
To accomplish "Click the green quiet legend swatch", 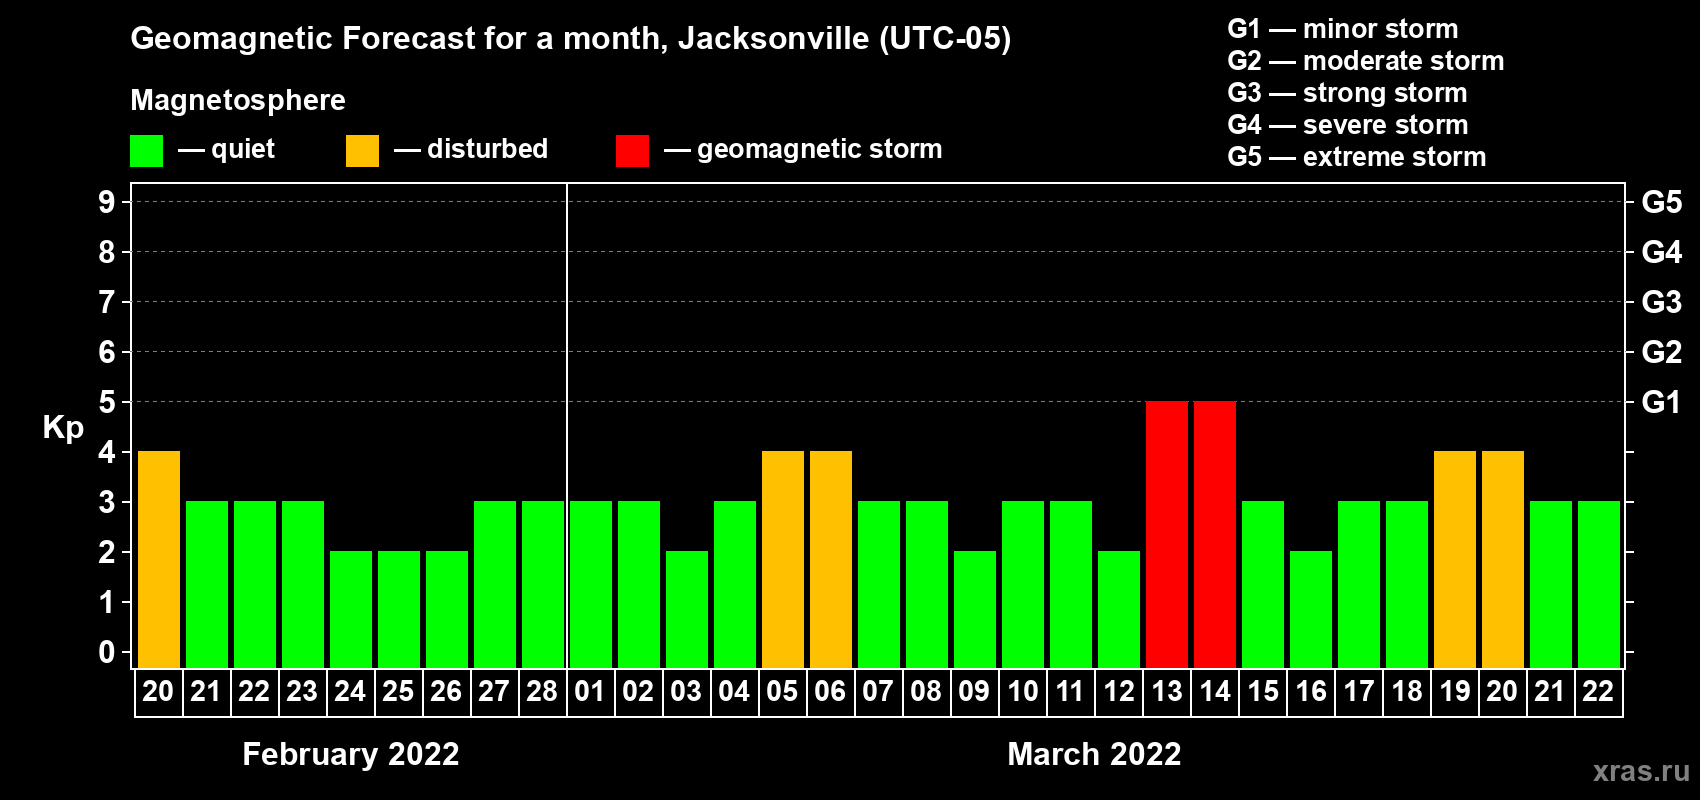I will (x=146, y=151).
